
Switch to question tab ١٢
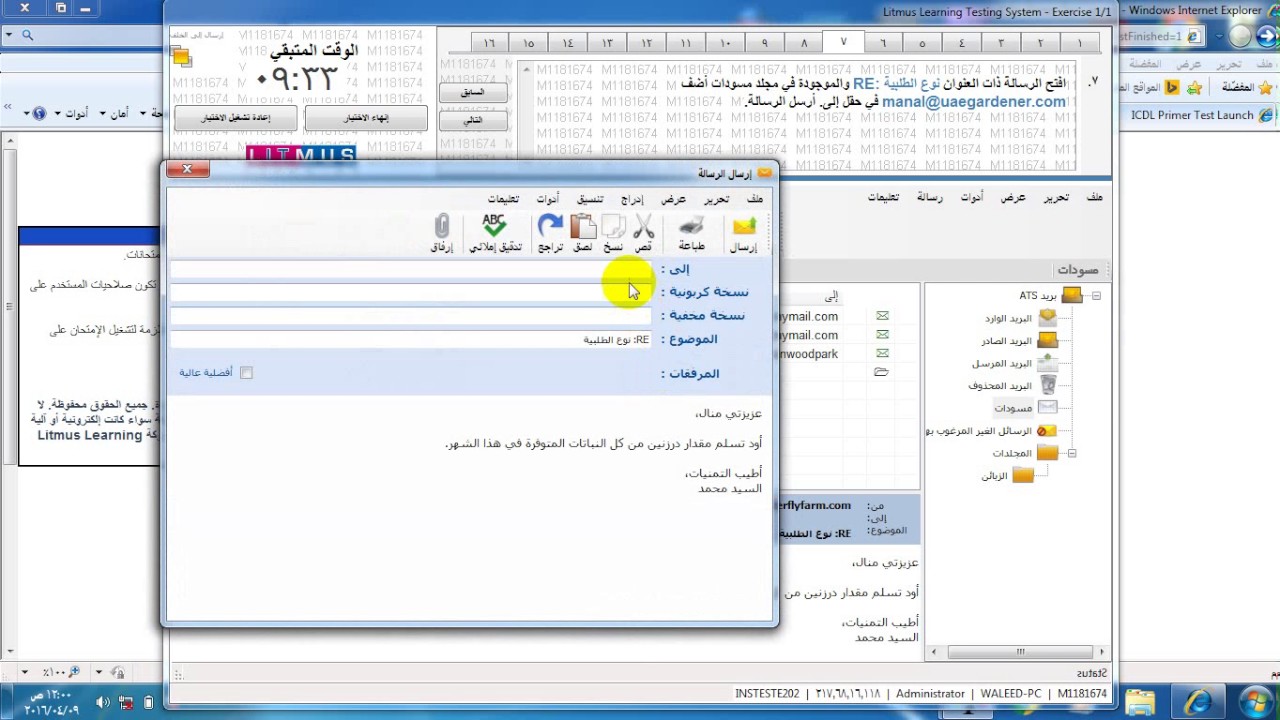click(x=647, y=43)
